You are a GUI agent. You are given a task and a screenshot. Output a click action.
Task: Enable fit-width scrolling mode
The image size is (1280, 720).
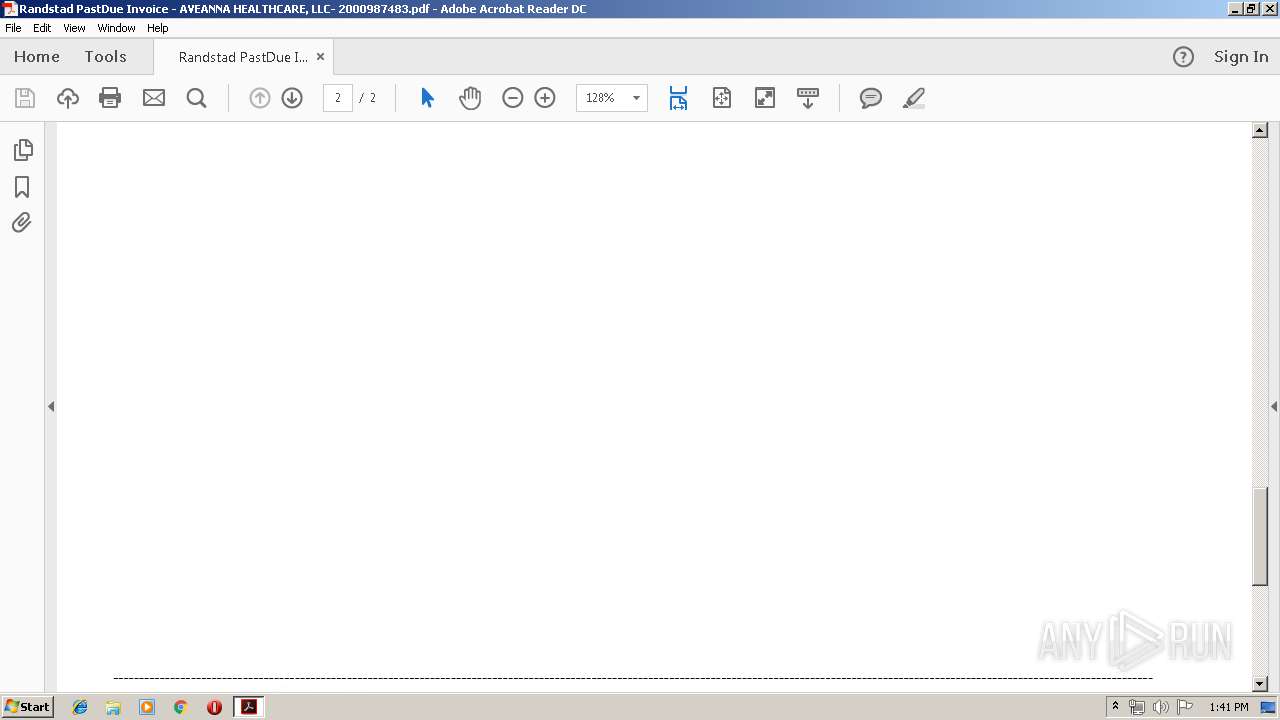point(678,98)
